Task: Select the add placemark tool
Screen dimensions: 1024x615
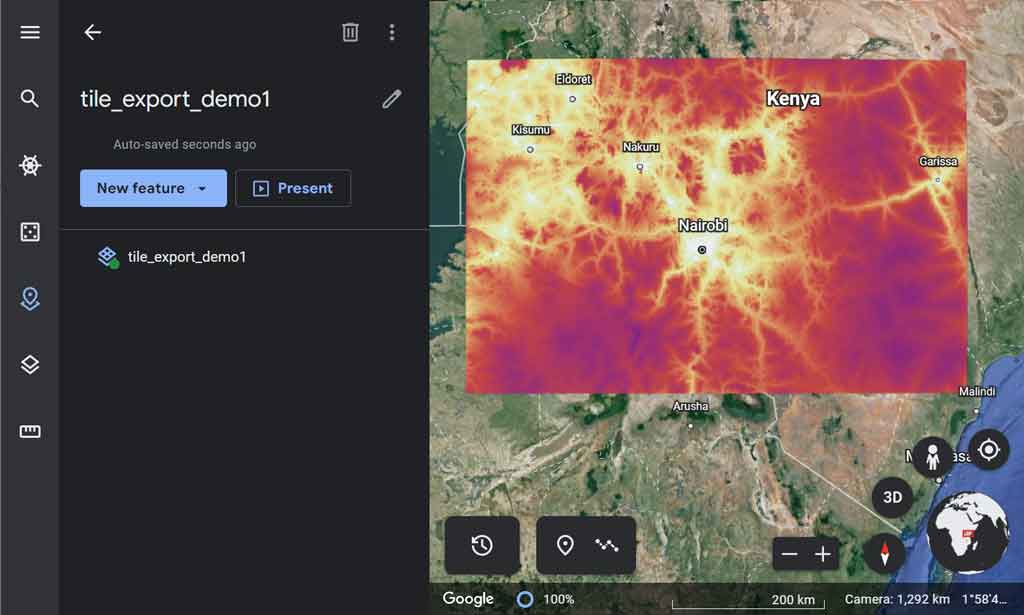Action: [566, 546]
